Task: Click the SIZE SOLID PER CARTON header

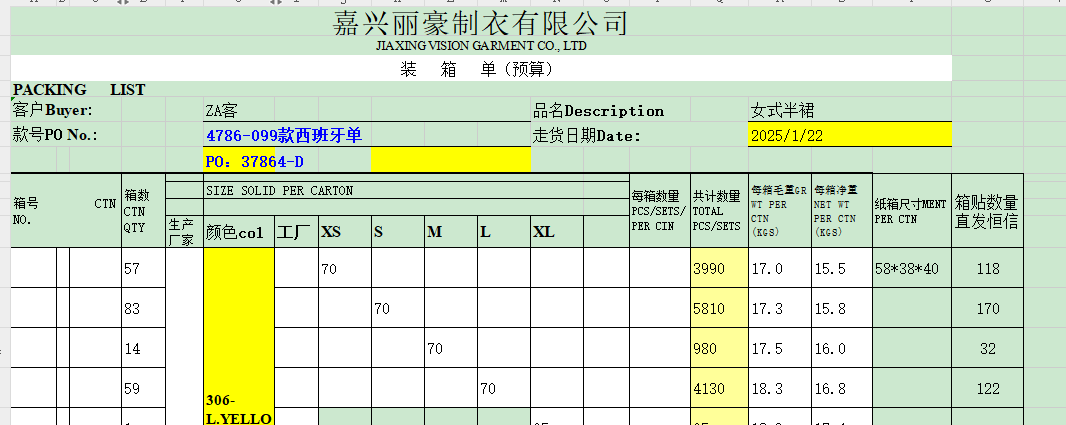Action: pos(279,190)
